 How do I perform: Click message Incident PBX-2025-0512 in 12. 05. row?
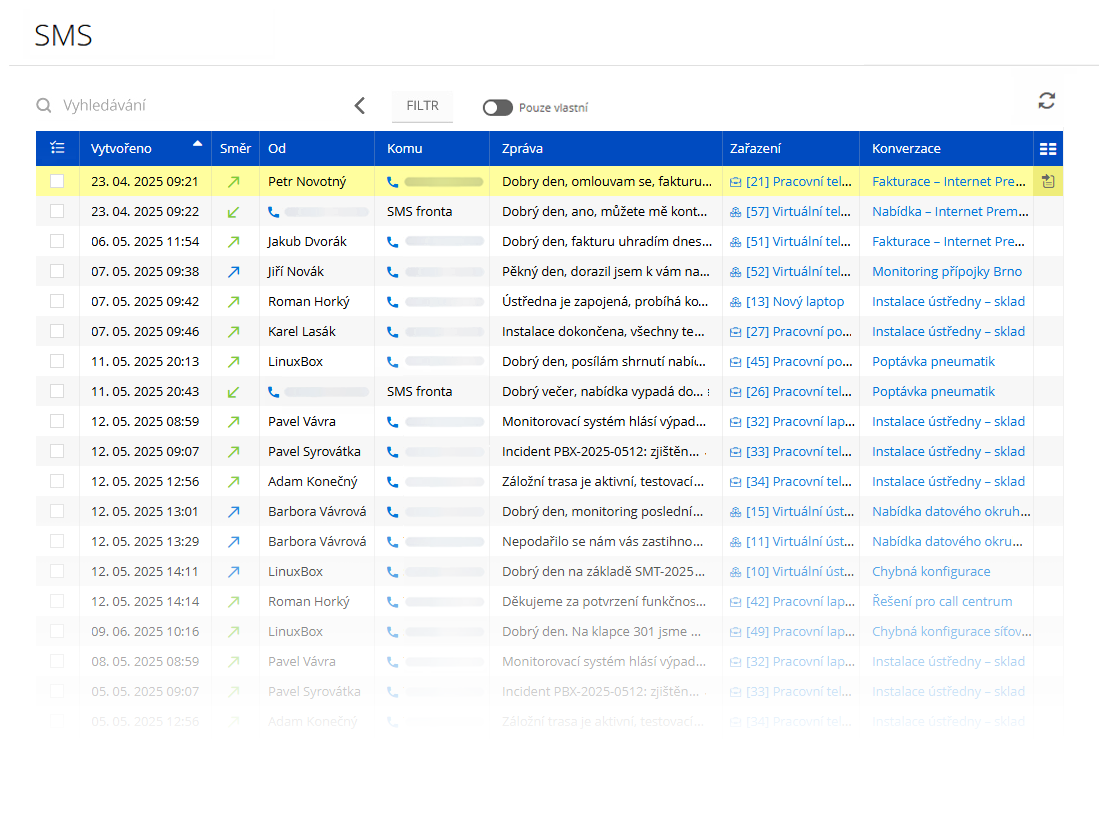coord(600,452)
